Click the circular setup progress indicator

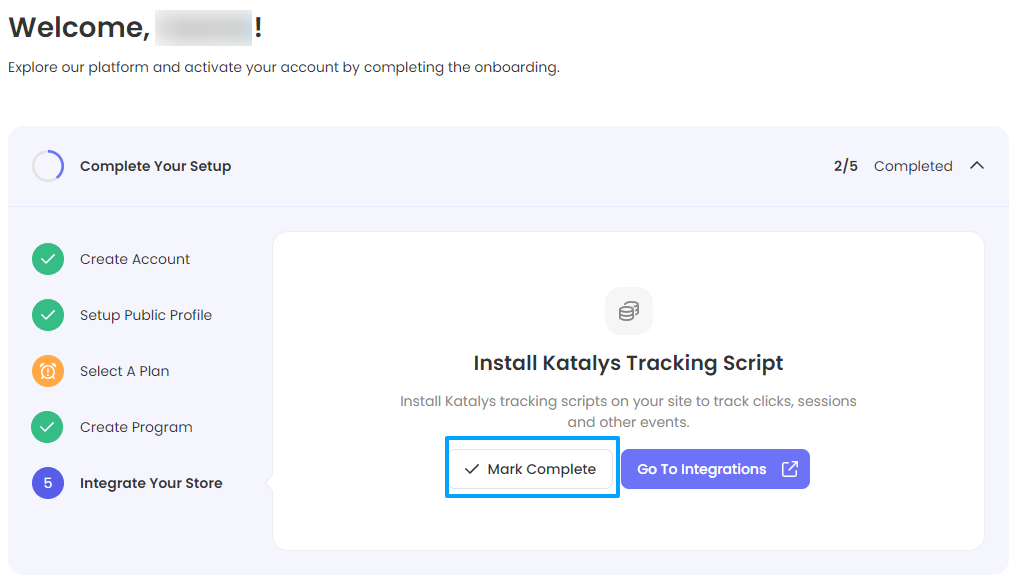(x=48, y=166)
